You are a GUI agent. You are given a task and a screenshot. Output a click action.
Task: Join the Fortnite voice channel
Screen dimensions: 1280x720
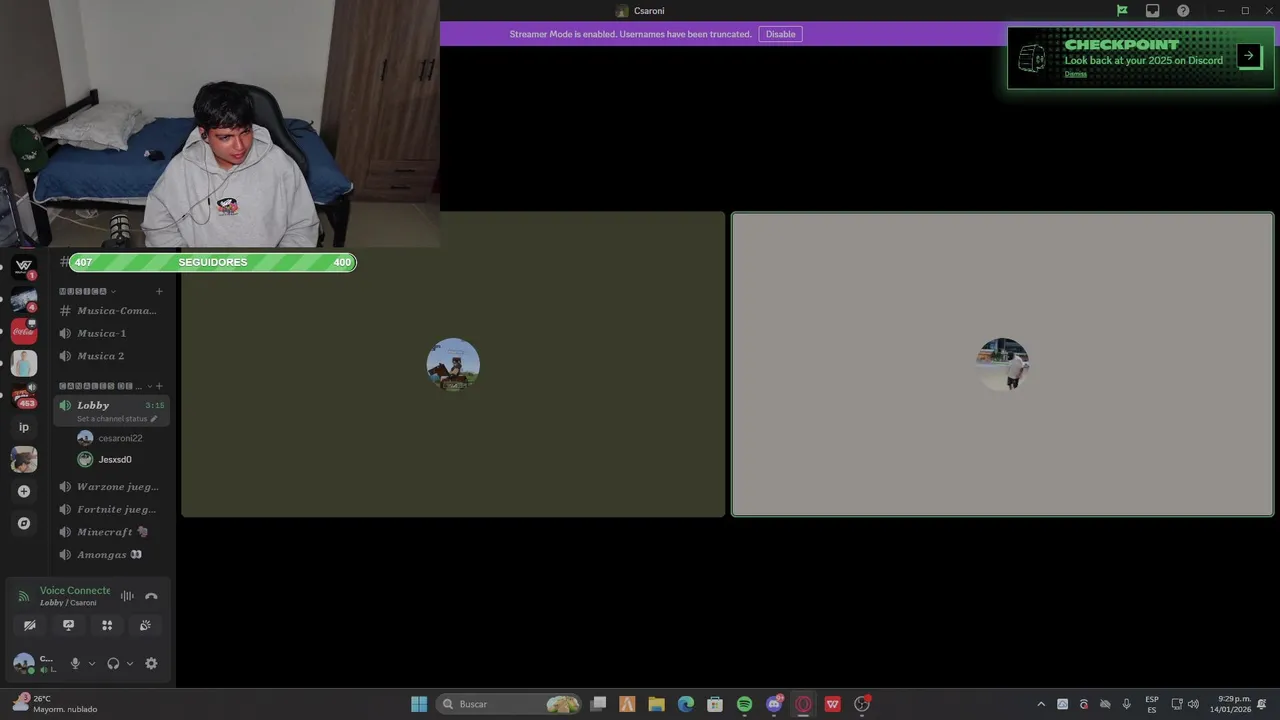pos(112,510)
